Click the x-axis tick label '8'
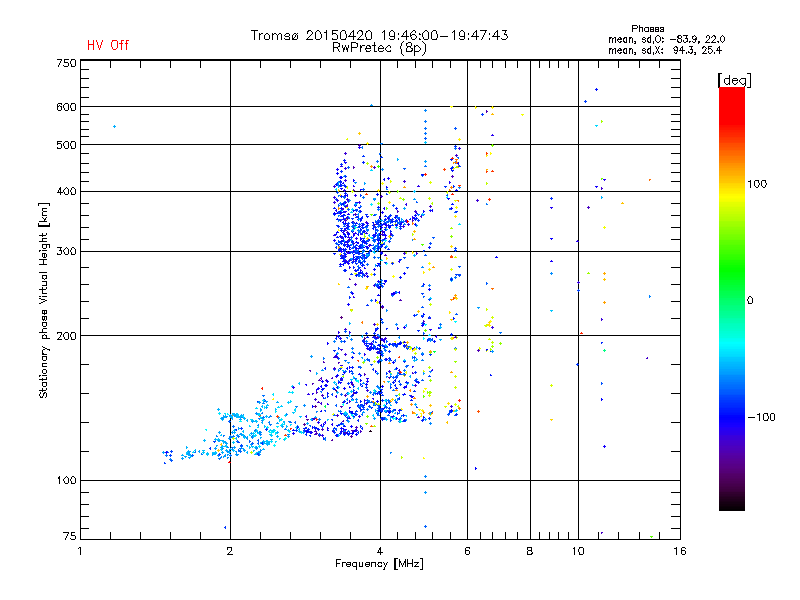The width and height of the screenshot is (800, 600). click(530, 551)
